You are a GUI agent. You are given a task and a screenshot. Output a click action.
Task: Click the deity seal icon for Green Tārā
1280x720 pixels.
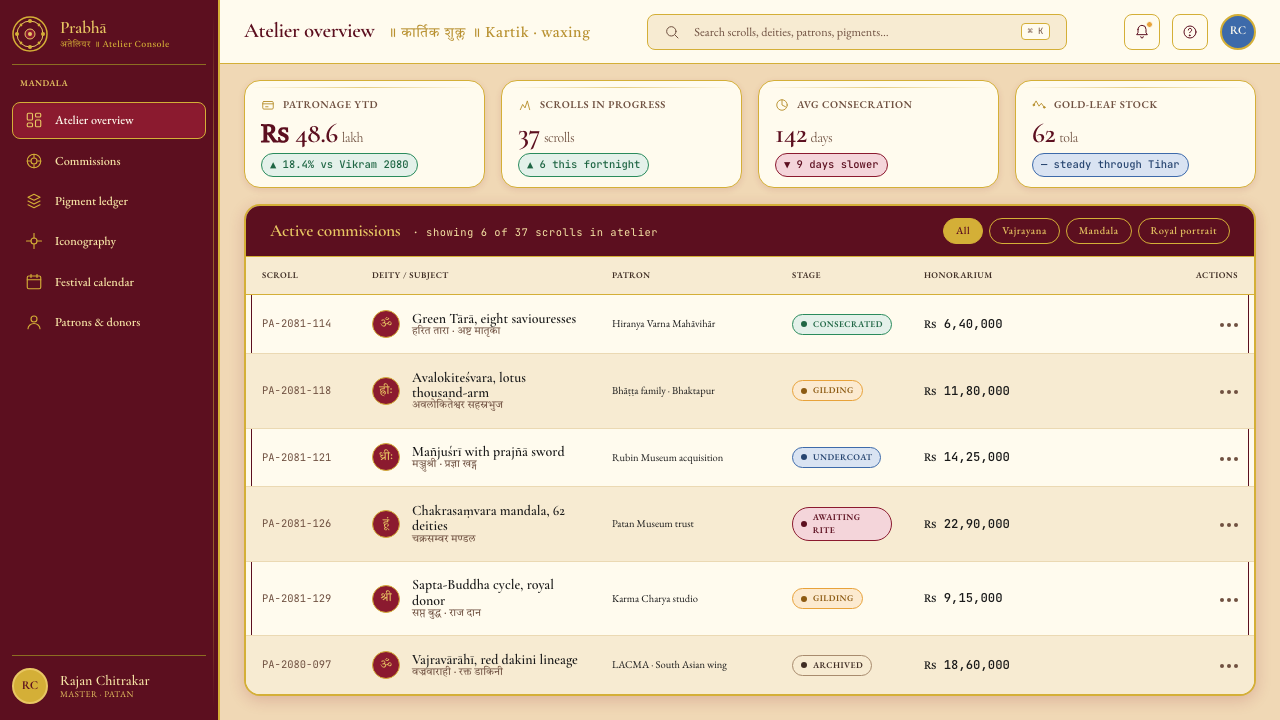tap(386, 324)
